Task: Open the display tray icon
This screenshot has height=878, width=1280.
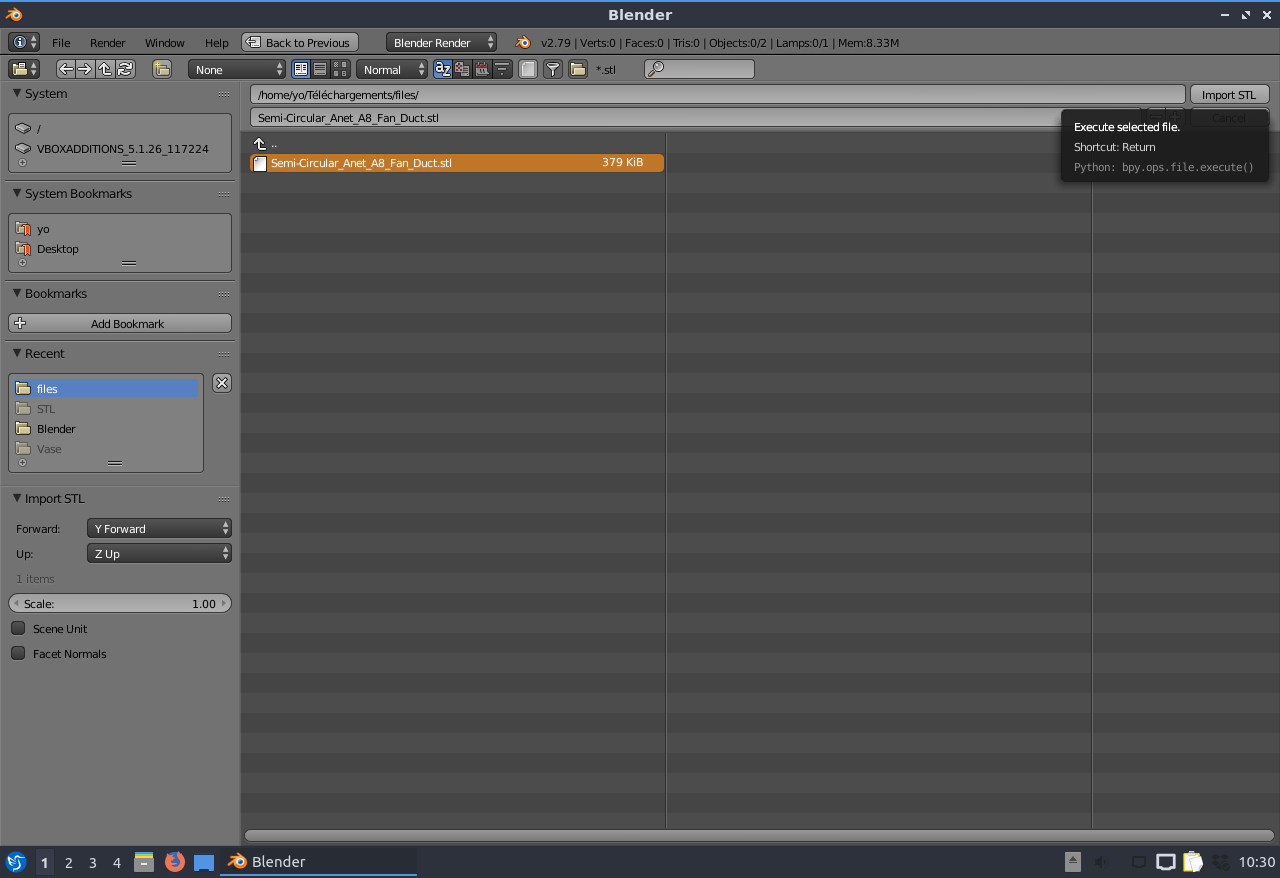Action: [1166, 861]
